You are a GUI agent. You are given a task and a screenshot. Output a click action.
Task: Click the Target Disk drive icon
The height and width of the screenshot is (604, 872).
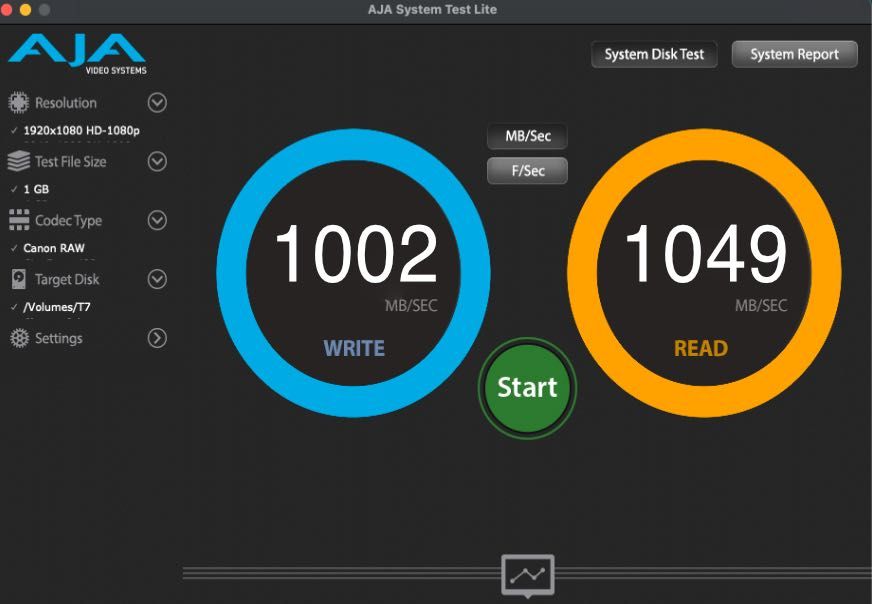point(19,279)
